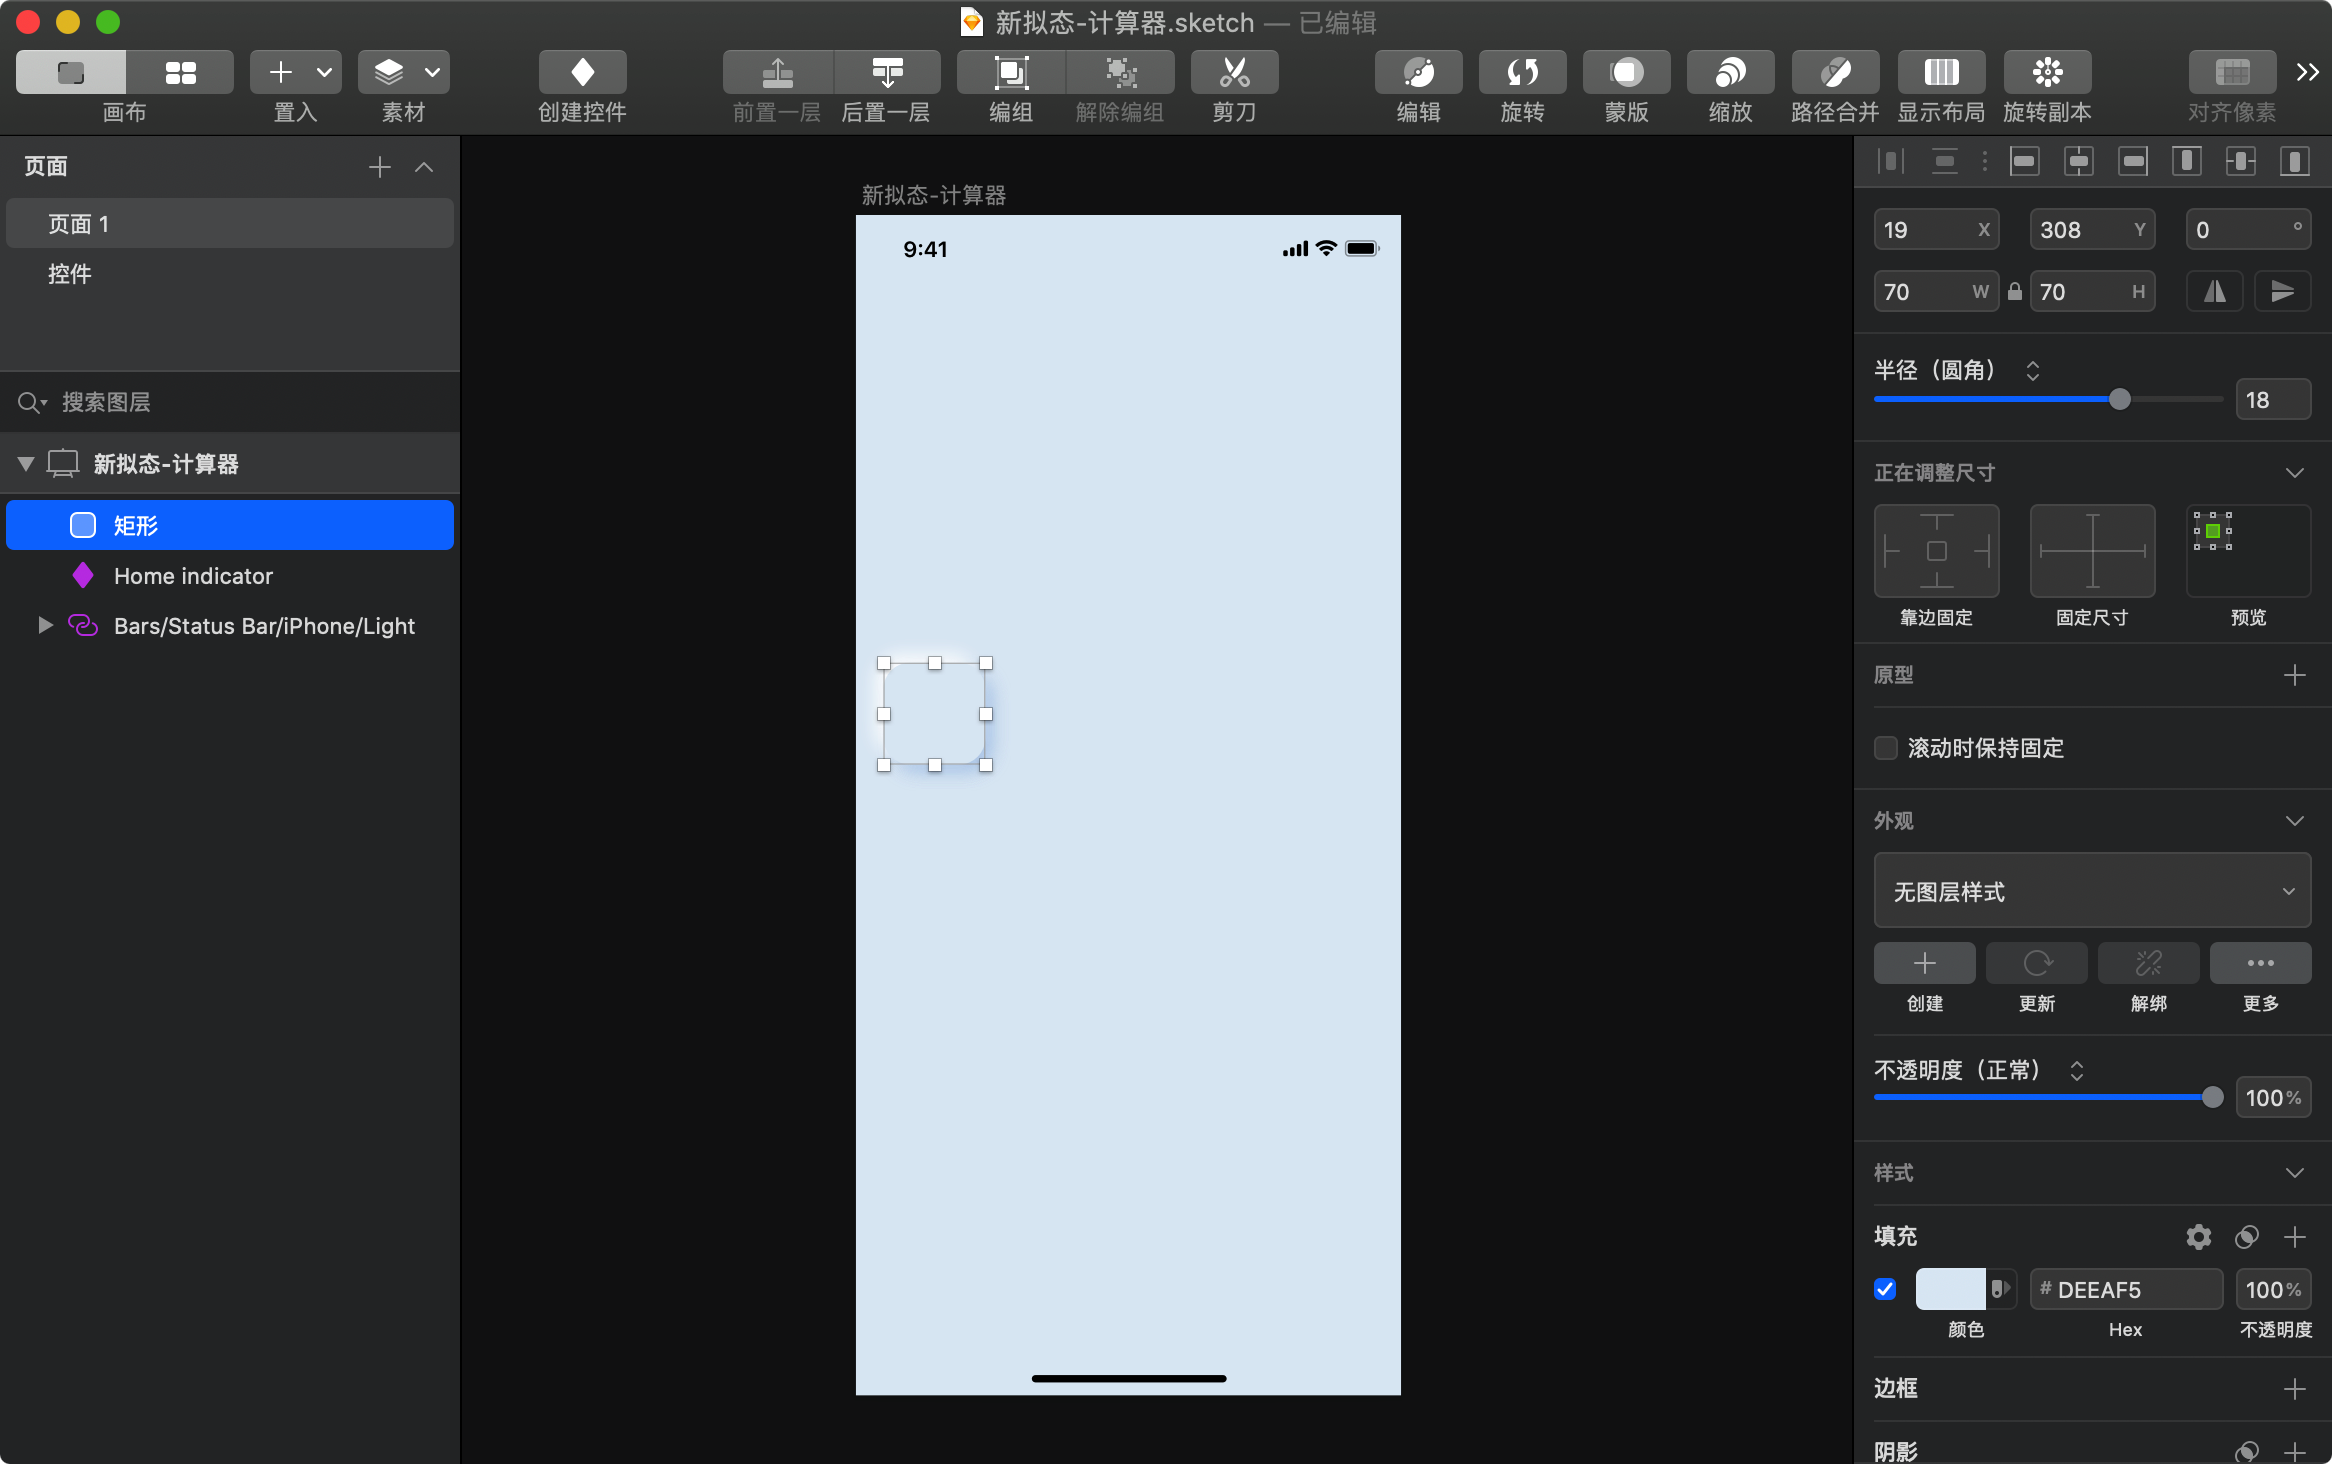The height and width of the screenshot is (1464, 2332).
Task: Open the 置入 dropdown arrow
Action: 325,72
